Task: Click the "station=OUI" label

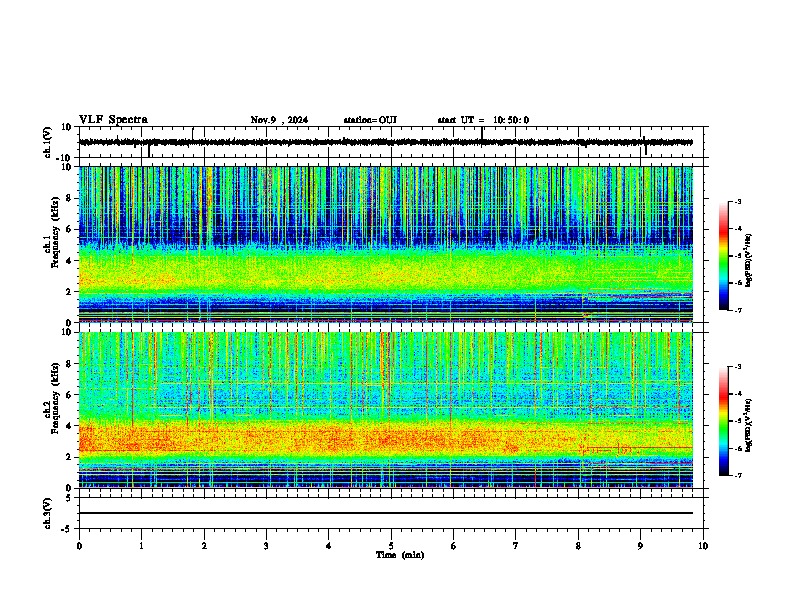Action: 370,120
